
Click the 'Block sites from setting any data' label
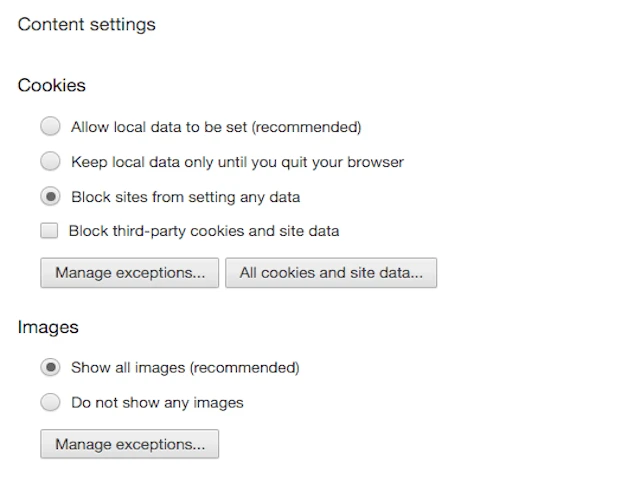(185, 197)
